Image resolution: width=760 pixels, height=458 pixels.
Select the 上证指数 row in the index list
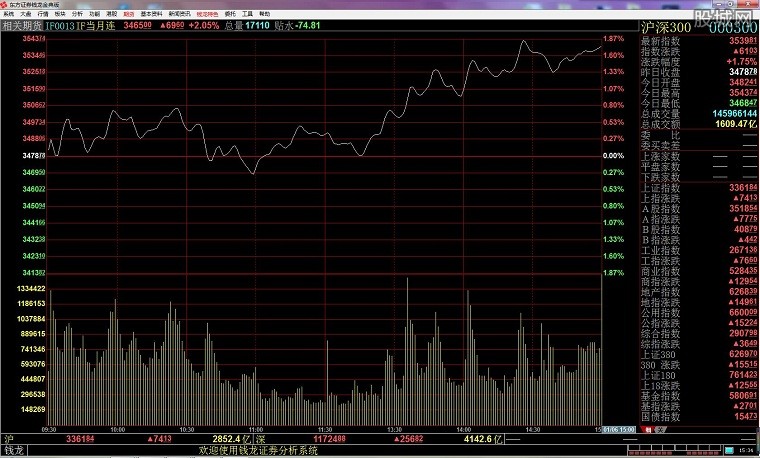660,187
